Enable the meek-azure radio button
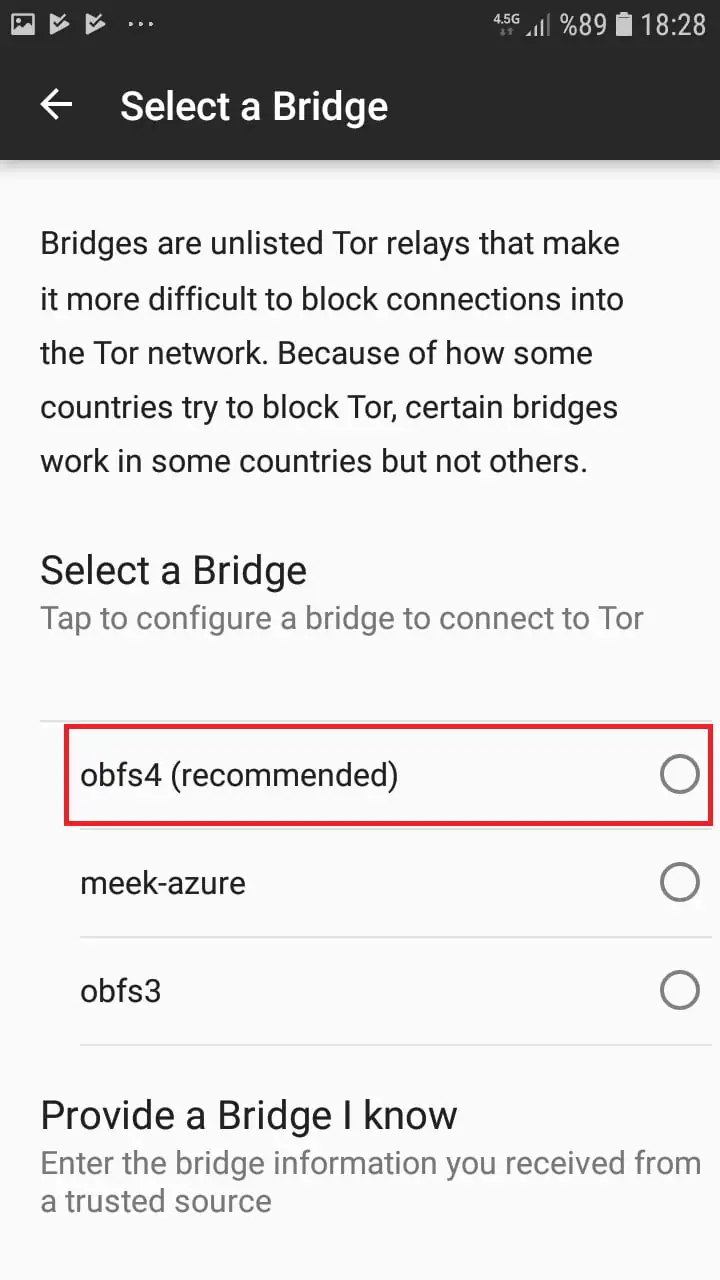Screen dimensions: 720x1280 point(679,882)
